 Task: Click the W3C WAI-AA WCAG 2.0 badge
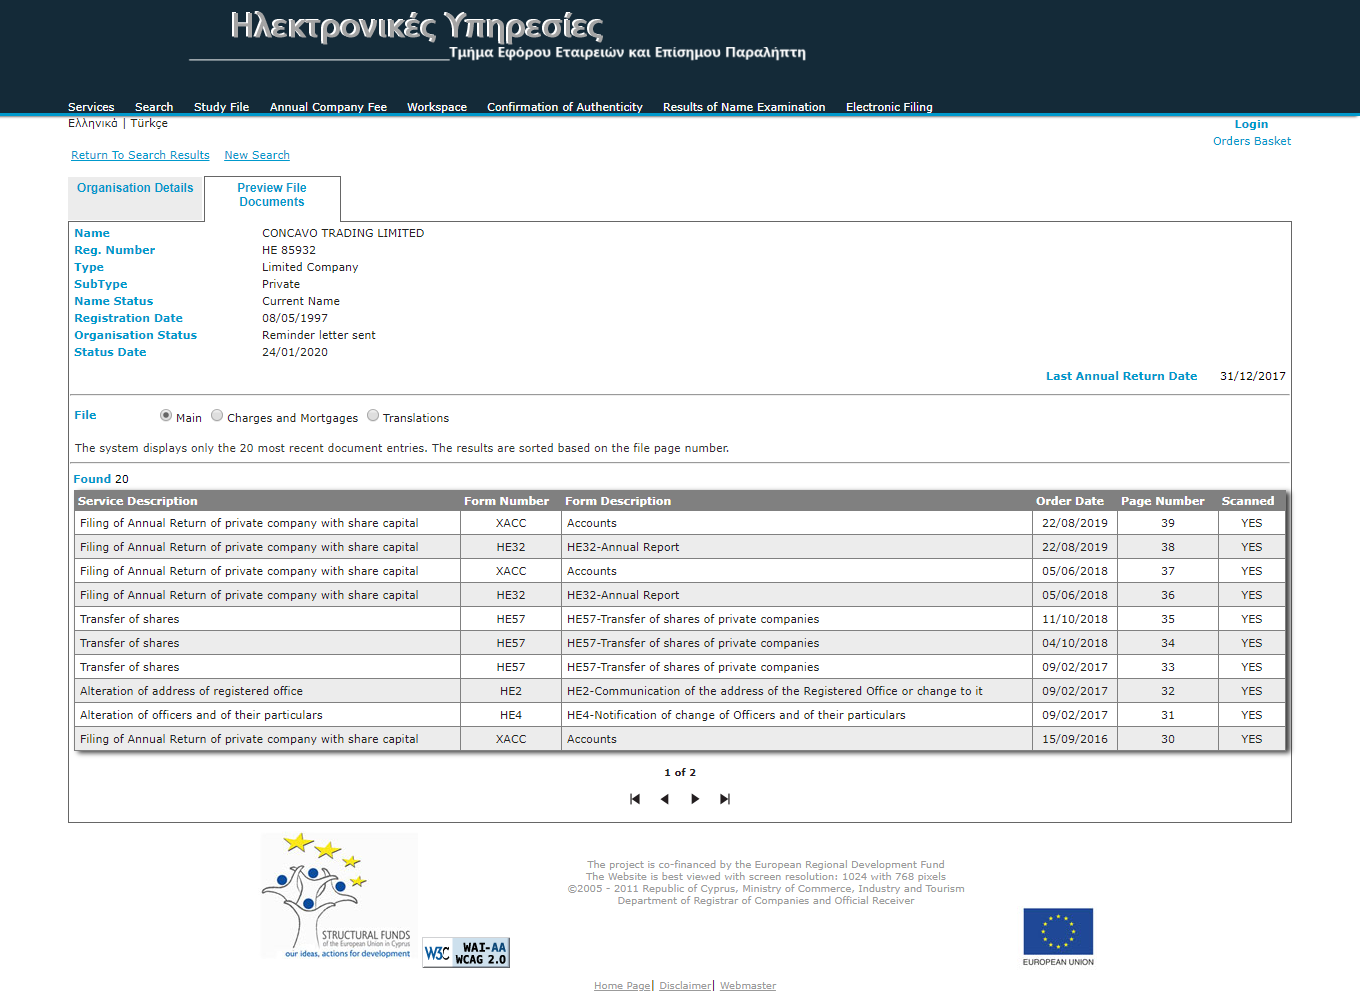click(x=466, y=953)
